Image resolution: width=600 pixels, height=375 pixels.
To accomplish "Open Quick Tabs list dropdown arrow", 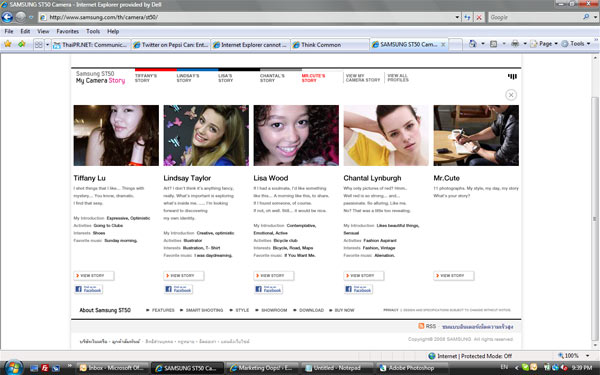I will [47, 45].
